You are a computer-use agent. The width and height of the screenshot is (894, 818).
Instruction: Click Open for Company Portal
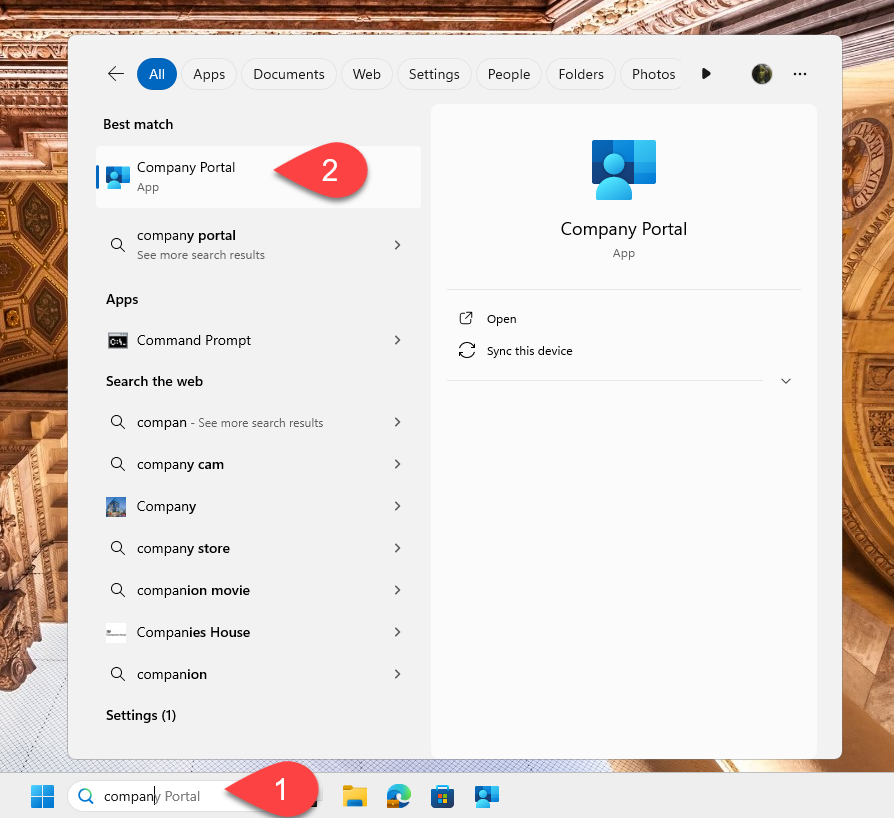coord(501,319)
